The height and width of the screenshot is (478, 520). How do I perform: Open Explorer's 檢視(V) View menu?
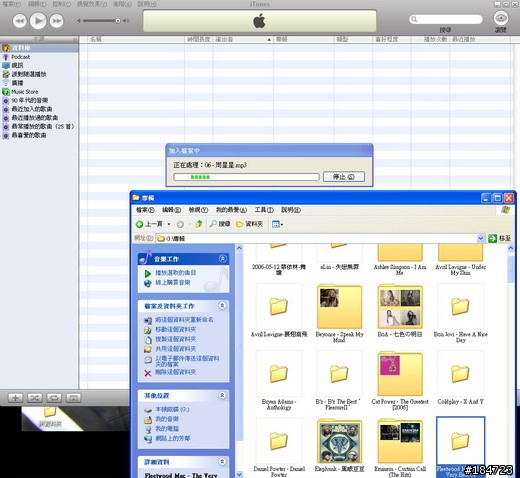pos(198,210)
